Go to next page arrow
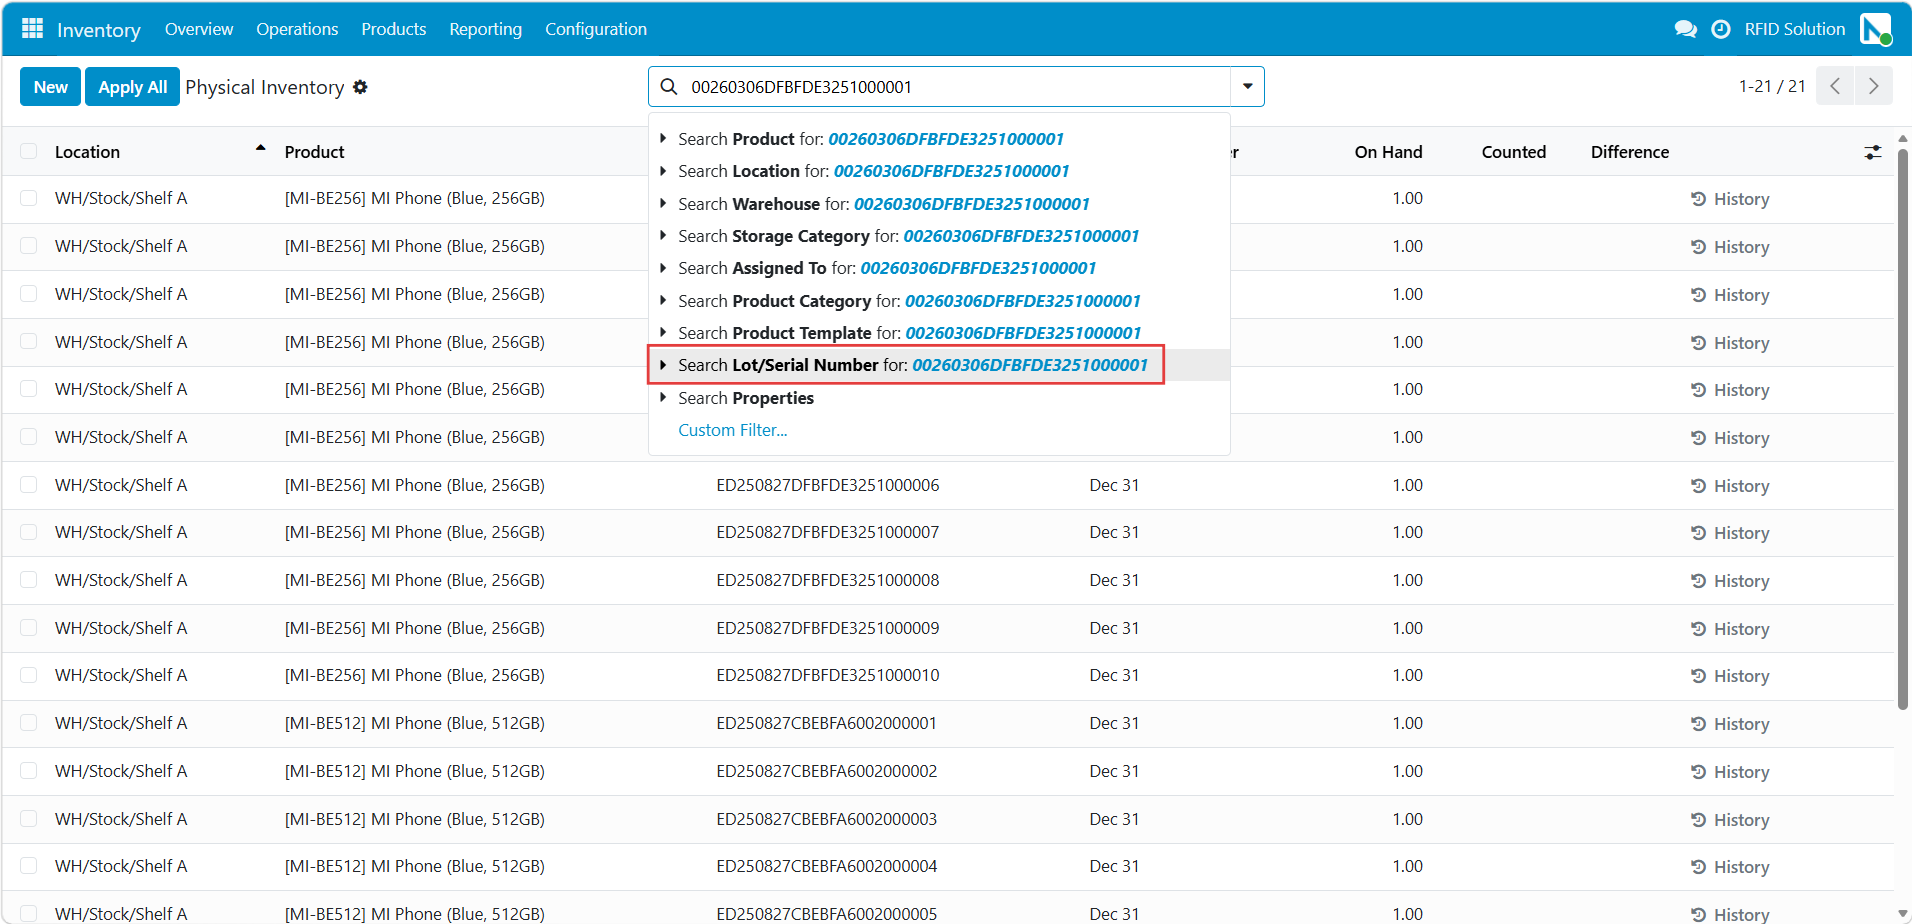 coord(1873,86)
